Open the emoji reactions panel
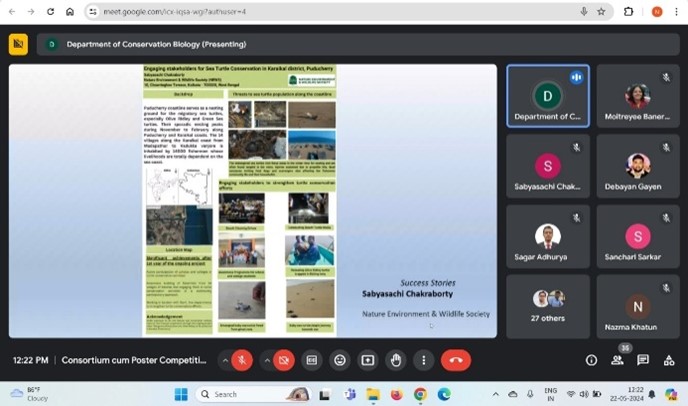Viewport: 688px width, 406px height. pyautogui.click(x=340, y=360)
